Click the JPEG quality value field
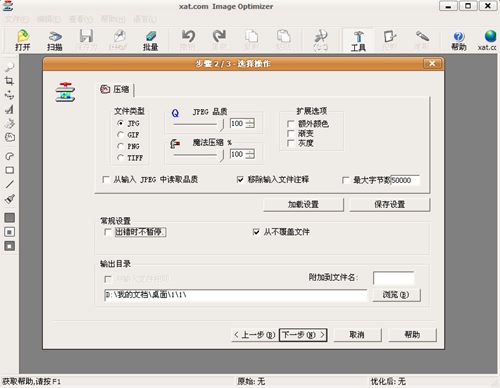 [x=237, y=123]
